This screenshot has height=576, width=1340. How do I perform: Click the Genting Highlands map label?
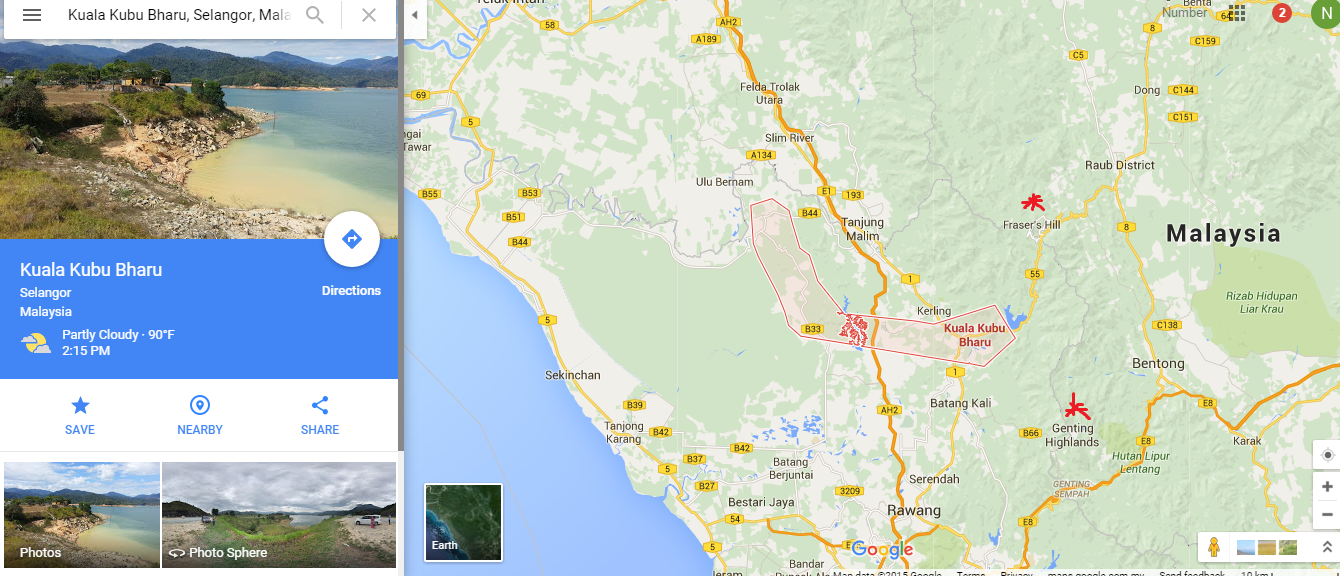point(1072,435)
